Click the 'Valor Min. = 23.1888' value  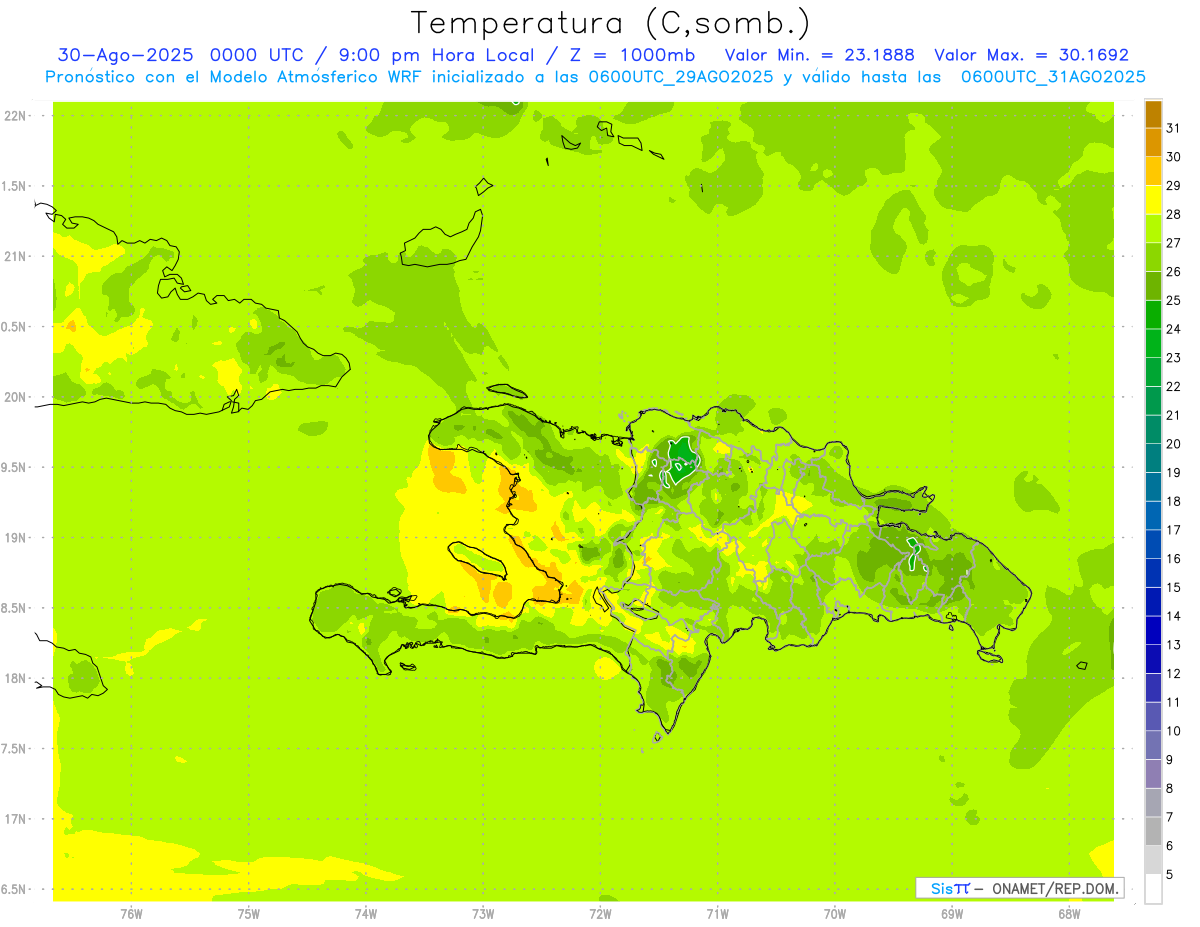pyautogui.click(x=820, y=55)
